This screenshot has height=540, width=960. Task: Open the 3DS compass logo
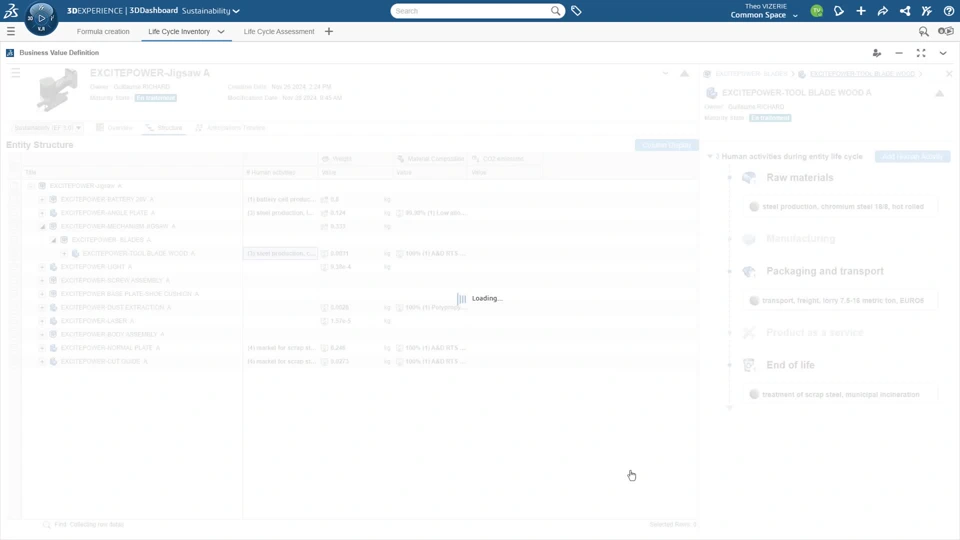pos(11,10)
